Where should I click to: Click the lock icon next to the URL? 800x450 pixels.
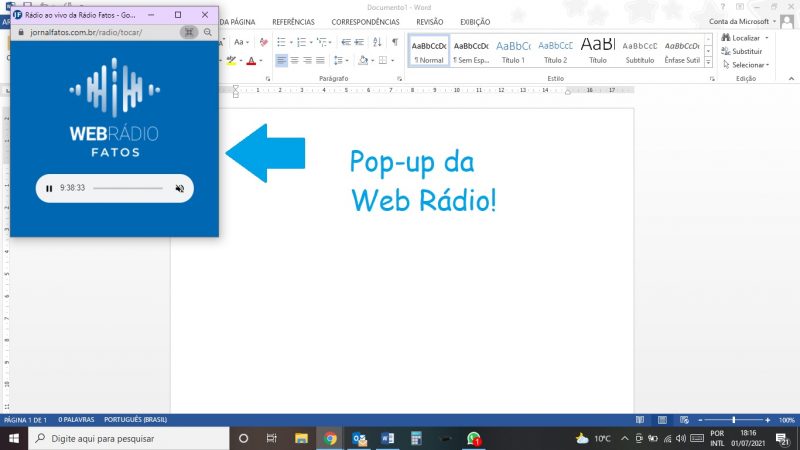pyautogui.click(x=21, y=32)
